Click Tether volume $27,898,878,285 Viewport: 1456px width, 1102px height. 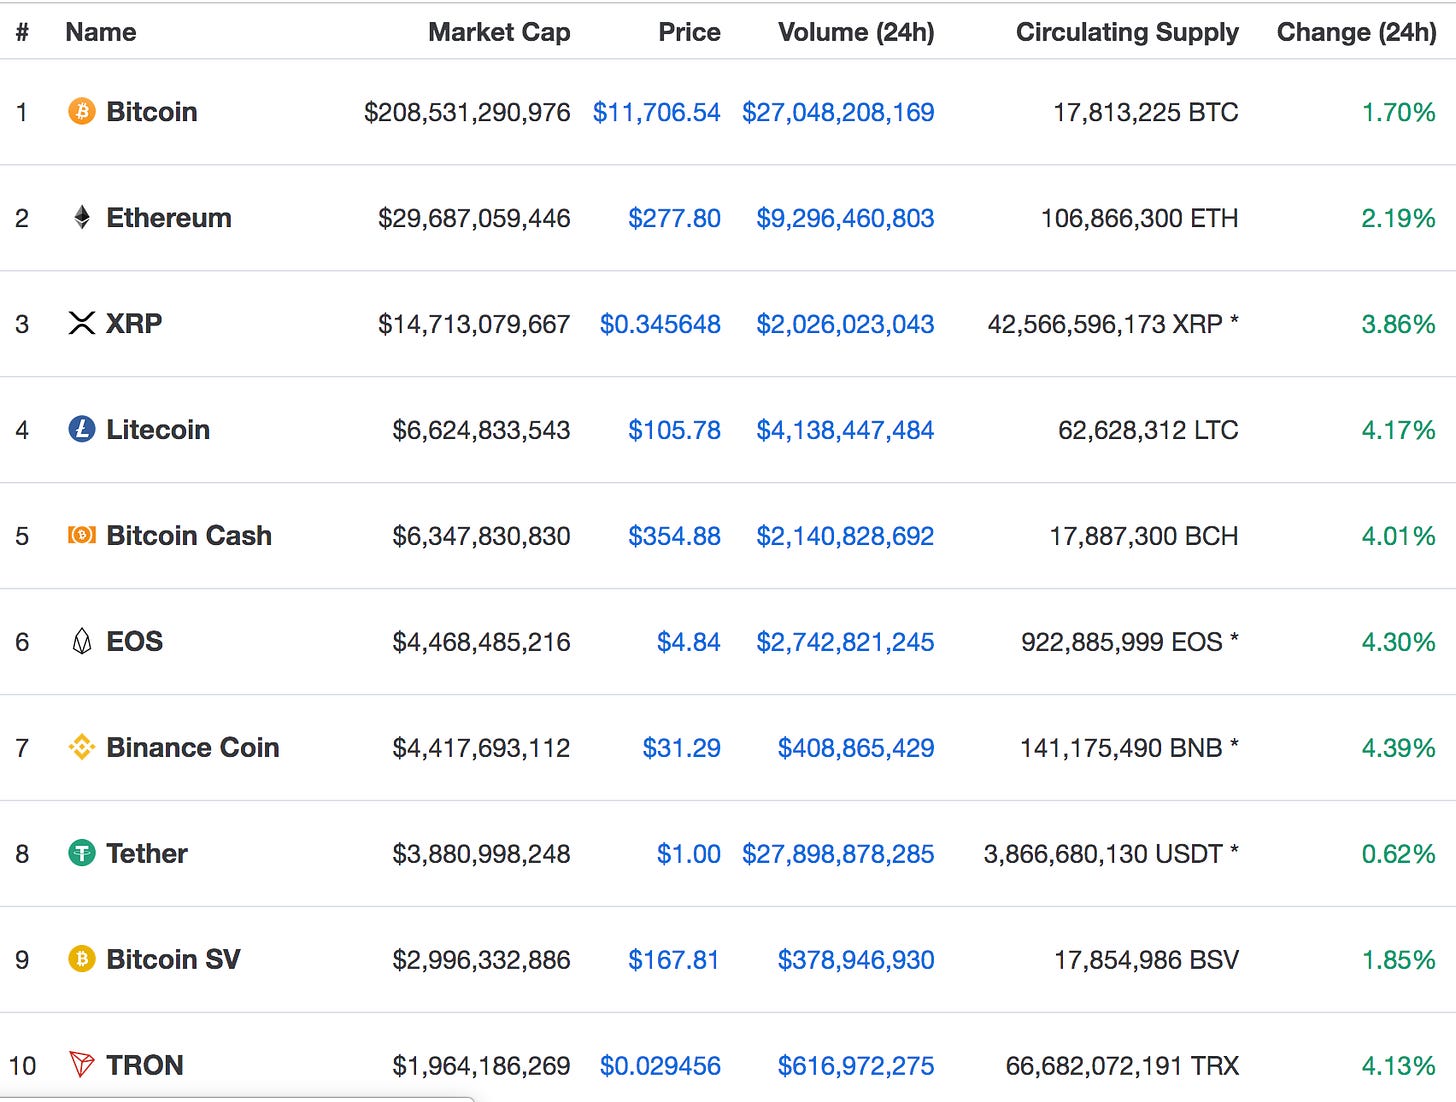(838, 854)
